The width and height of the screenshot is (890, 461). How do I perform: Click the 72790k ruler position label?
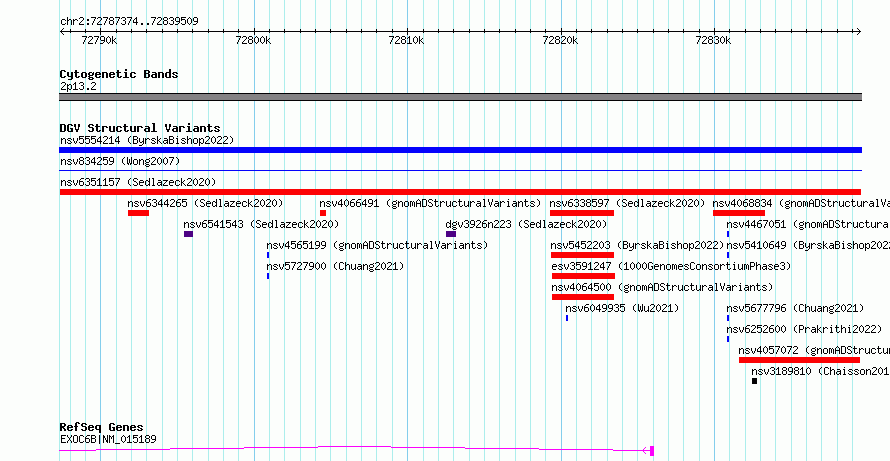point(99,41)
